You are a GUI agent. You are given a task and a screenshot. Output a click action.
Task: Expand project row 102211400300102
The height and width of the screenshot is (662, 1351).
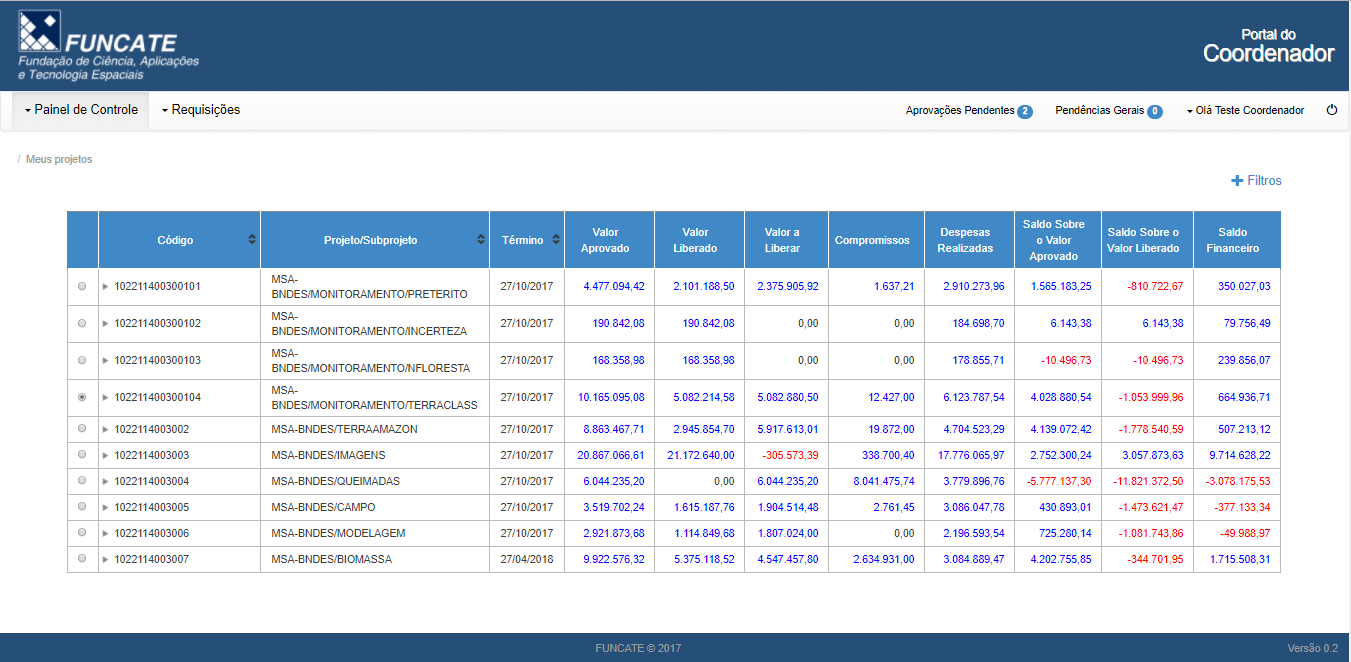(x=106, y=323)
